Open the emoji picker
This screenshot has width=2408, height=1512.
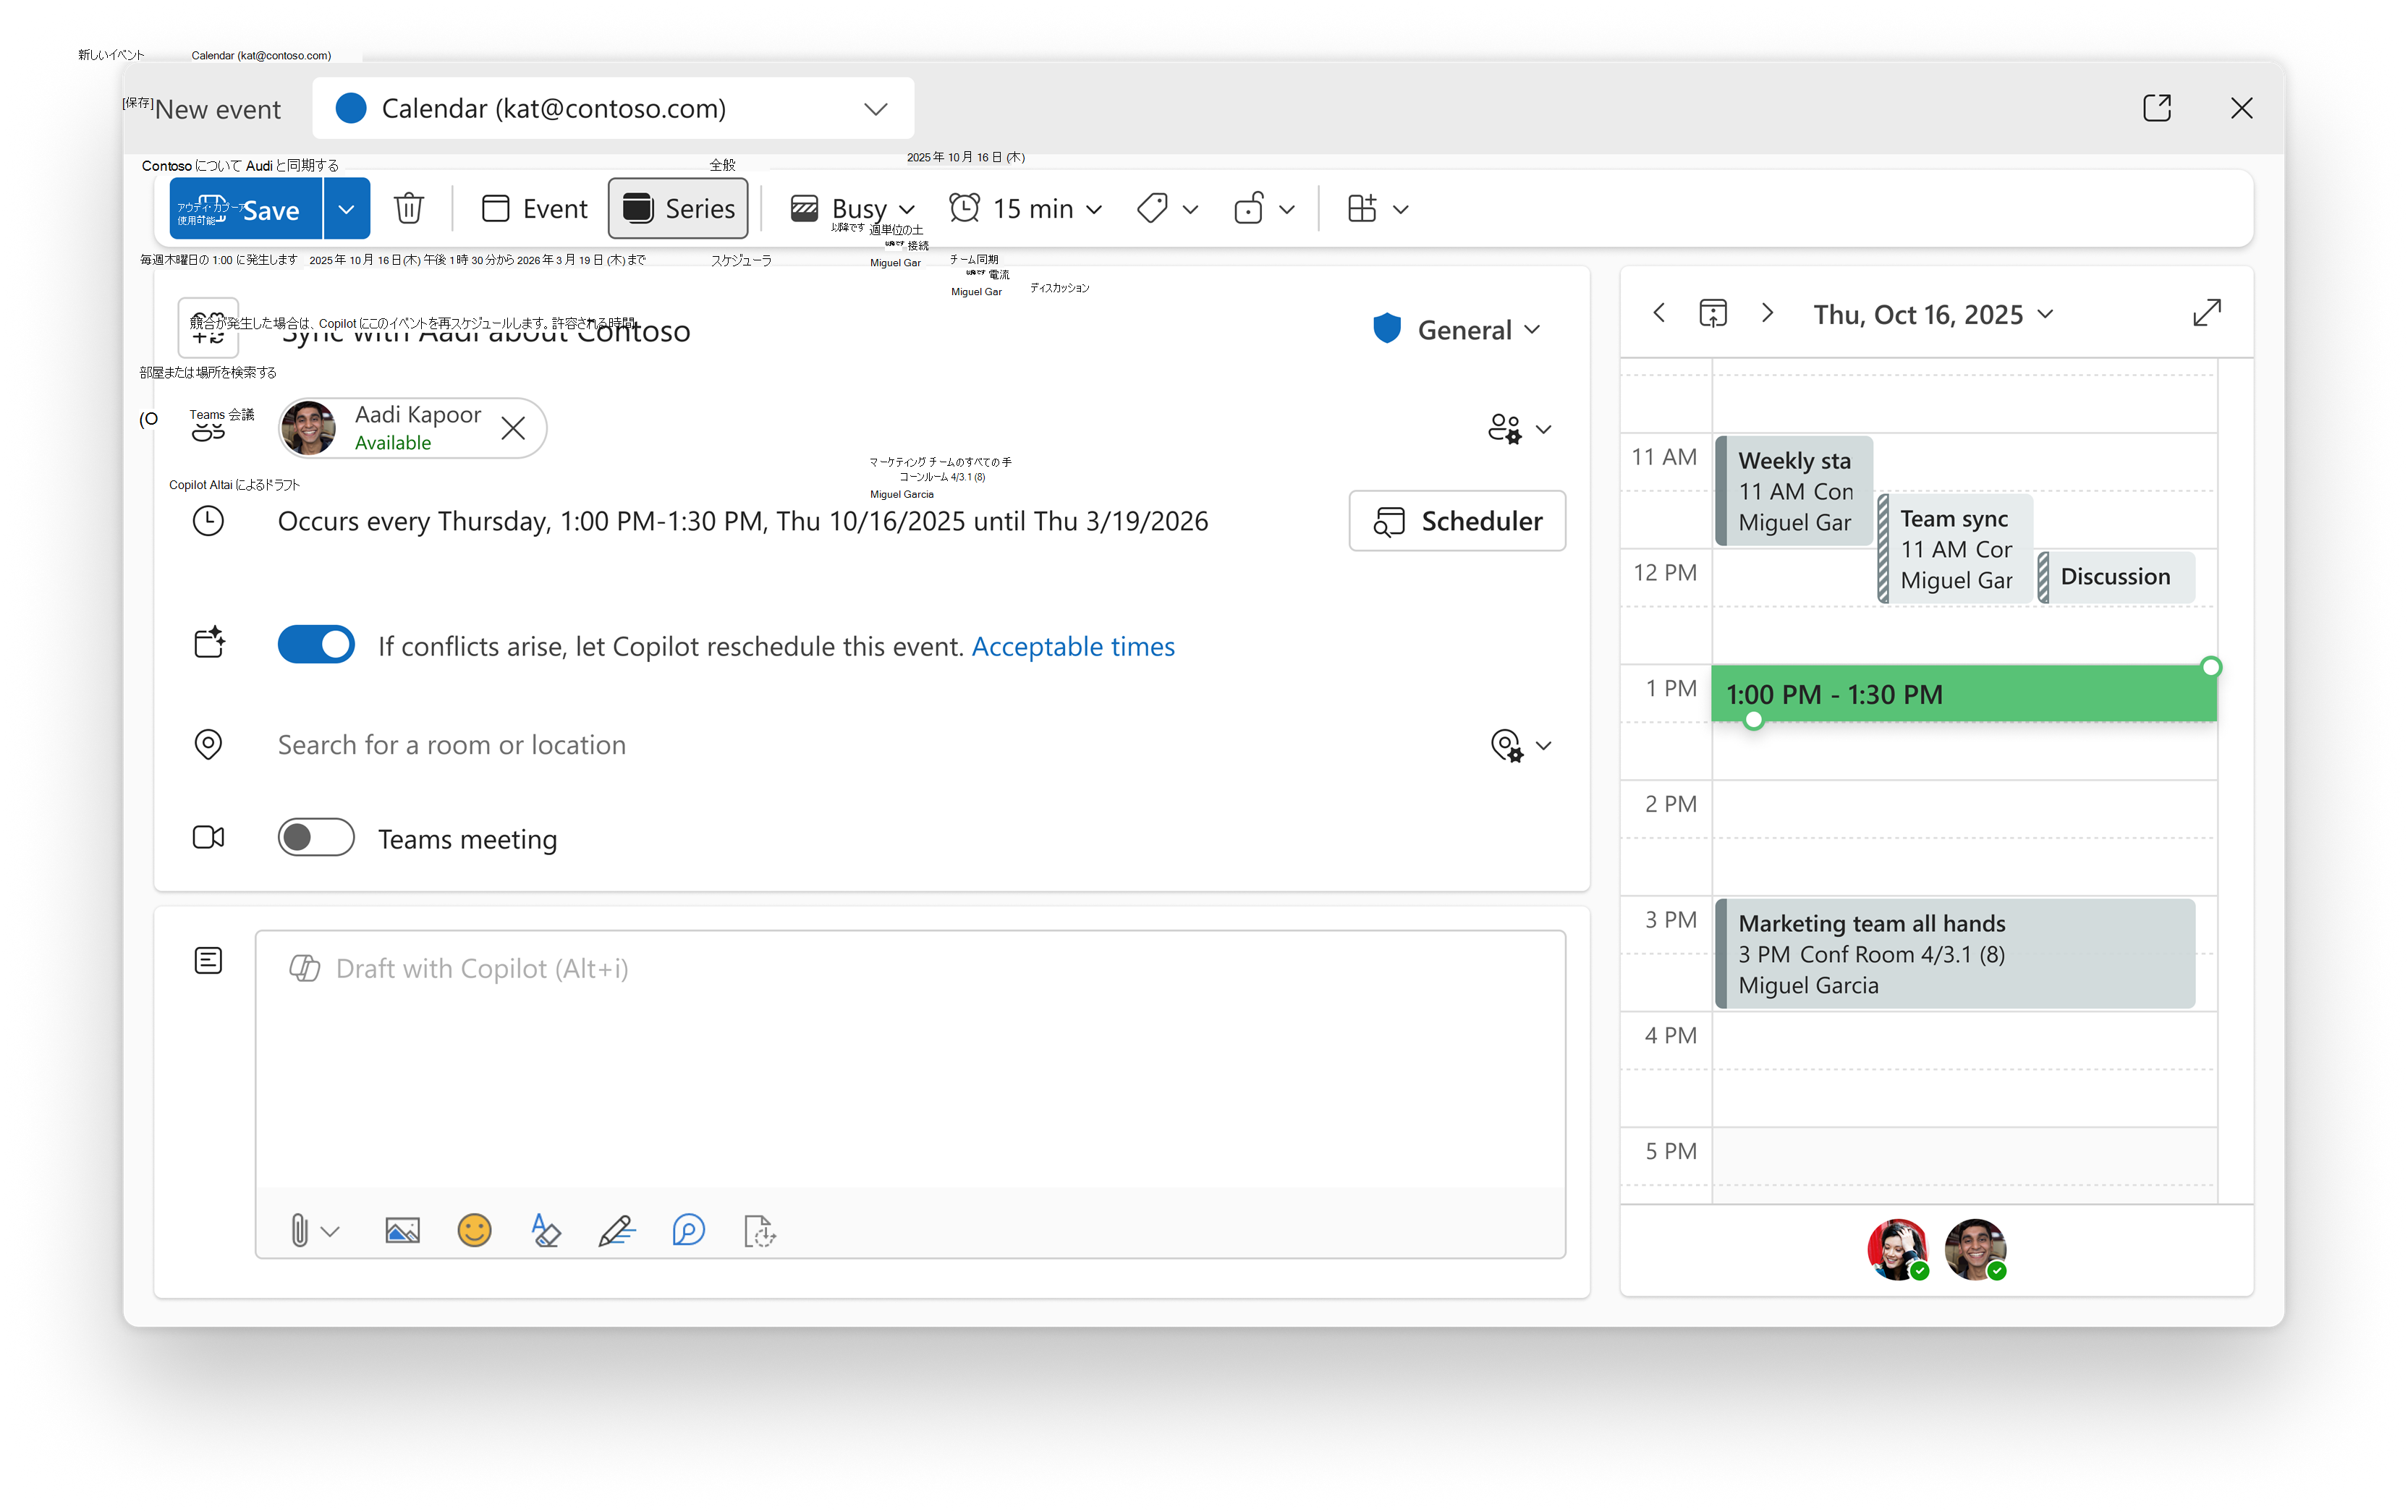(x=474, y=1231)
